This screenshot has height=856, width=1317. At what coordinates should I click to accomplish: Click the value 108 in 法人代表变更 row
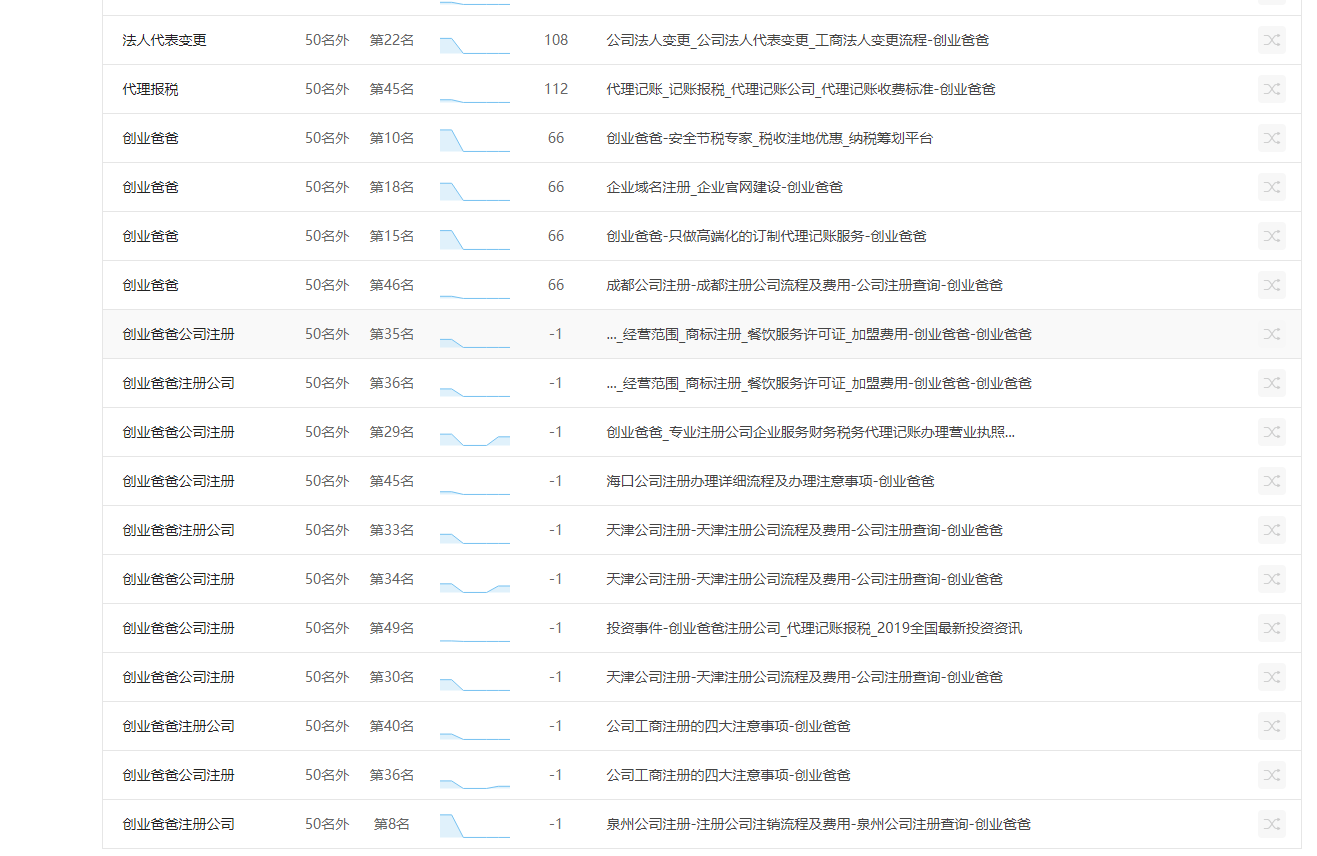[x=556, y=40]
